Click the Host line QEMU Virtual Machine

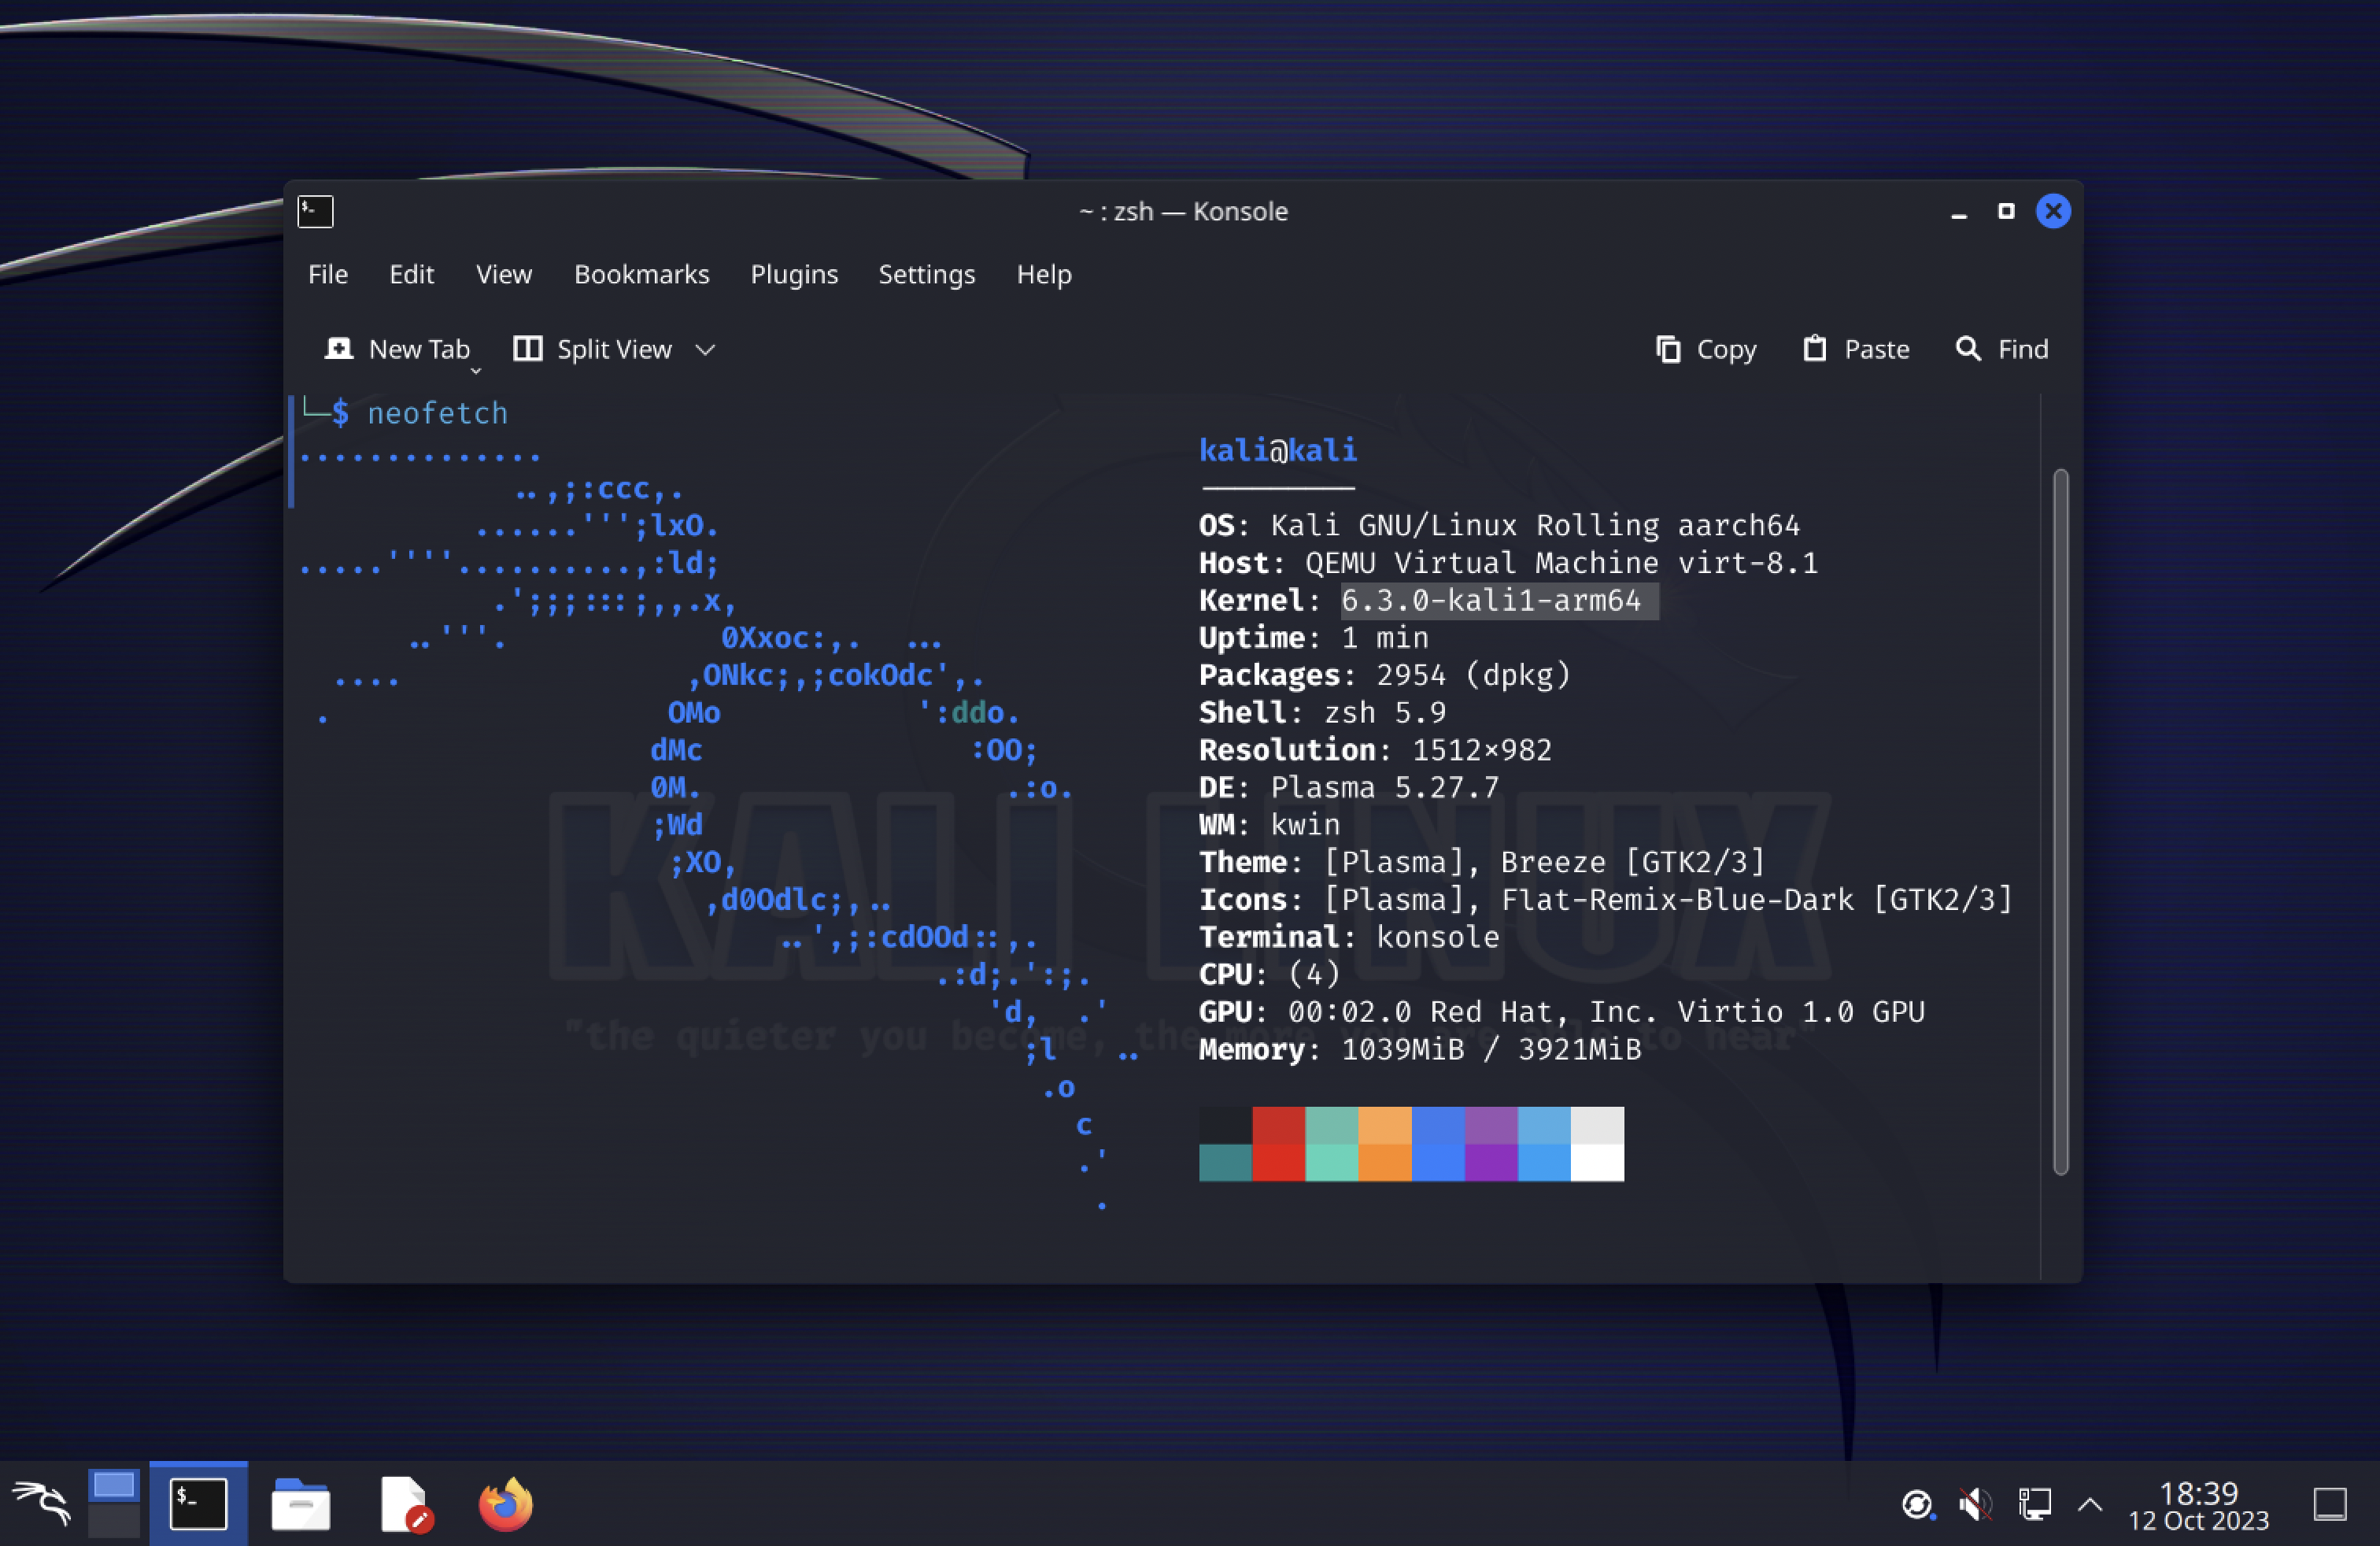point(1508,563)
